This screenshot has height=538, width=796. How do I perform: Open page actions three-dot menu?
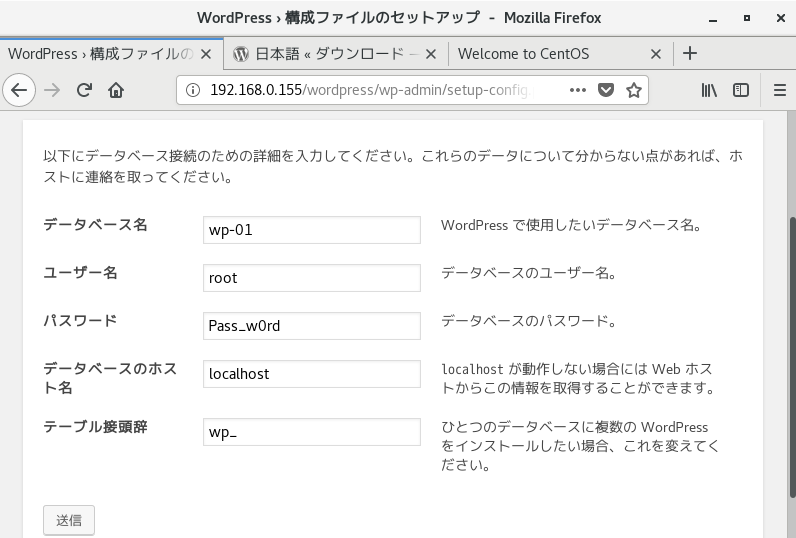pos(578,90)
